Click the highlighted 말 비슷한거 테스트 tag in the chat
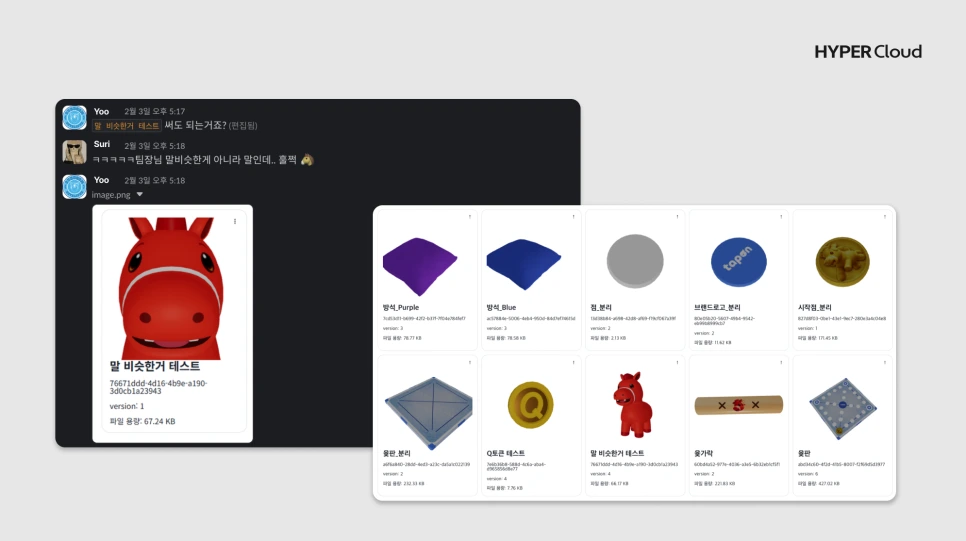966x541 pixels. [127, 126]
